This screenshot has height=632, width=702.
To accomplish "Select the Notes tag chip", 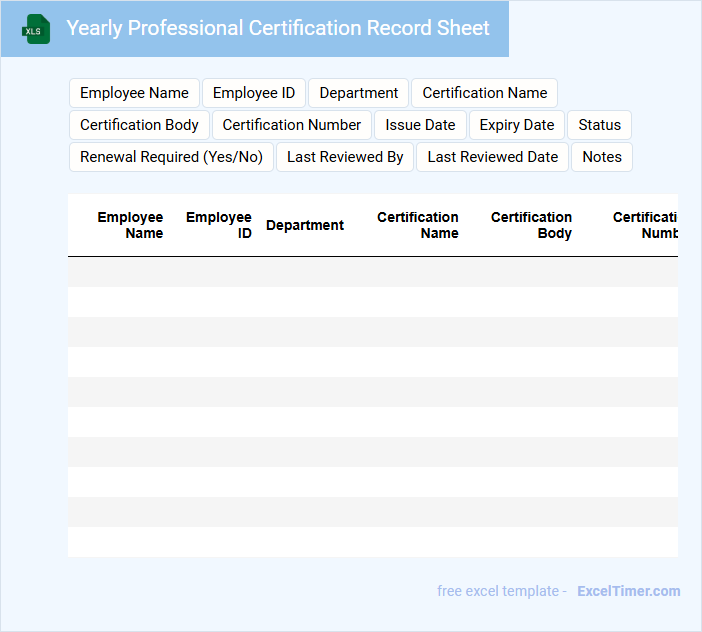I will click(601, 157).
